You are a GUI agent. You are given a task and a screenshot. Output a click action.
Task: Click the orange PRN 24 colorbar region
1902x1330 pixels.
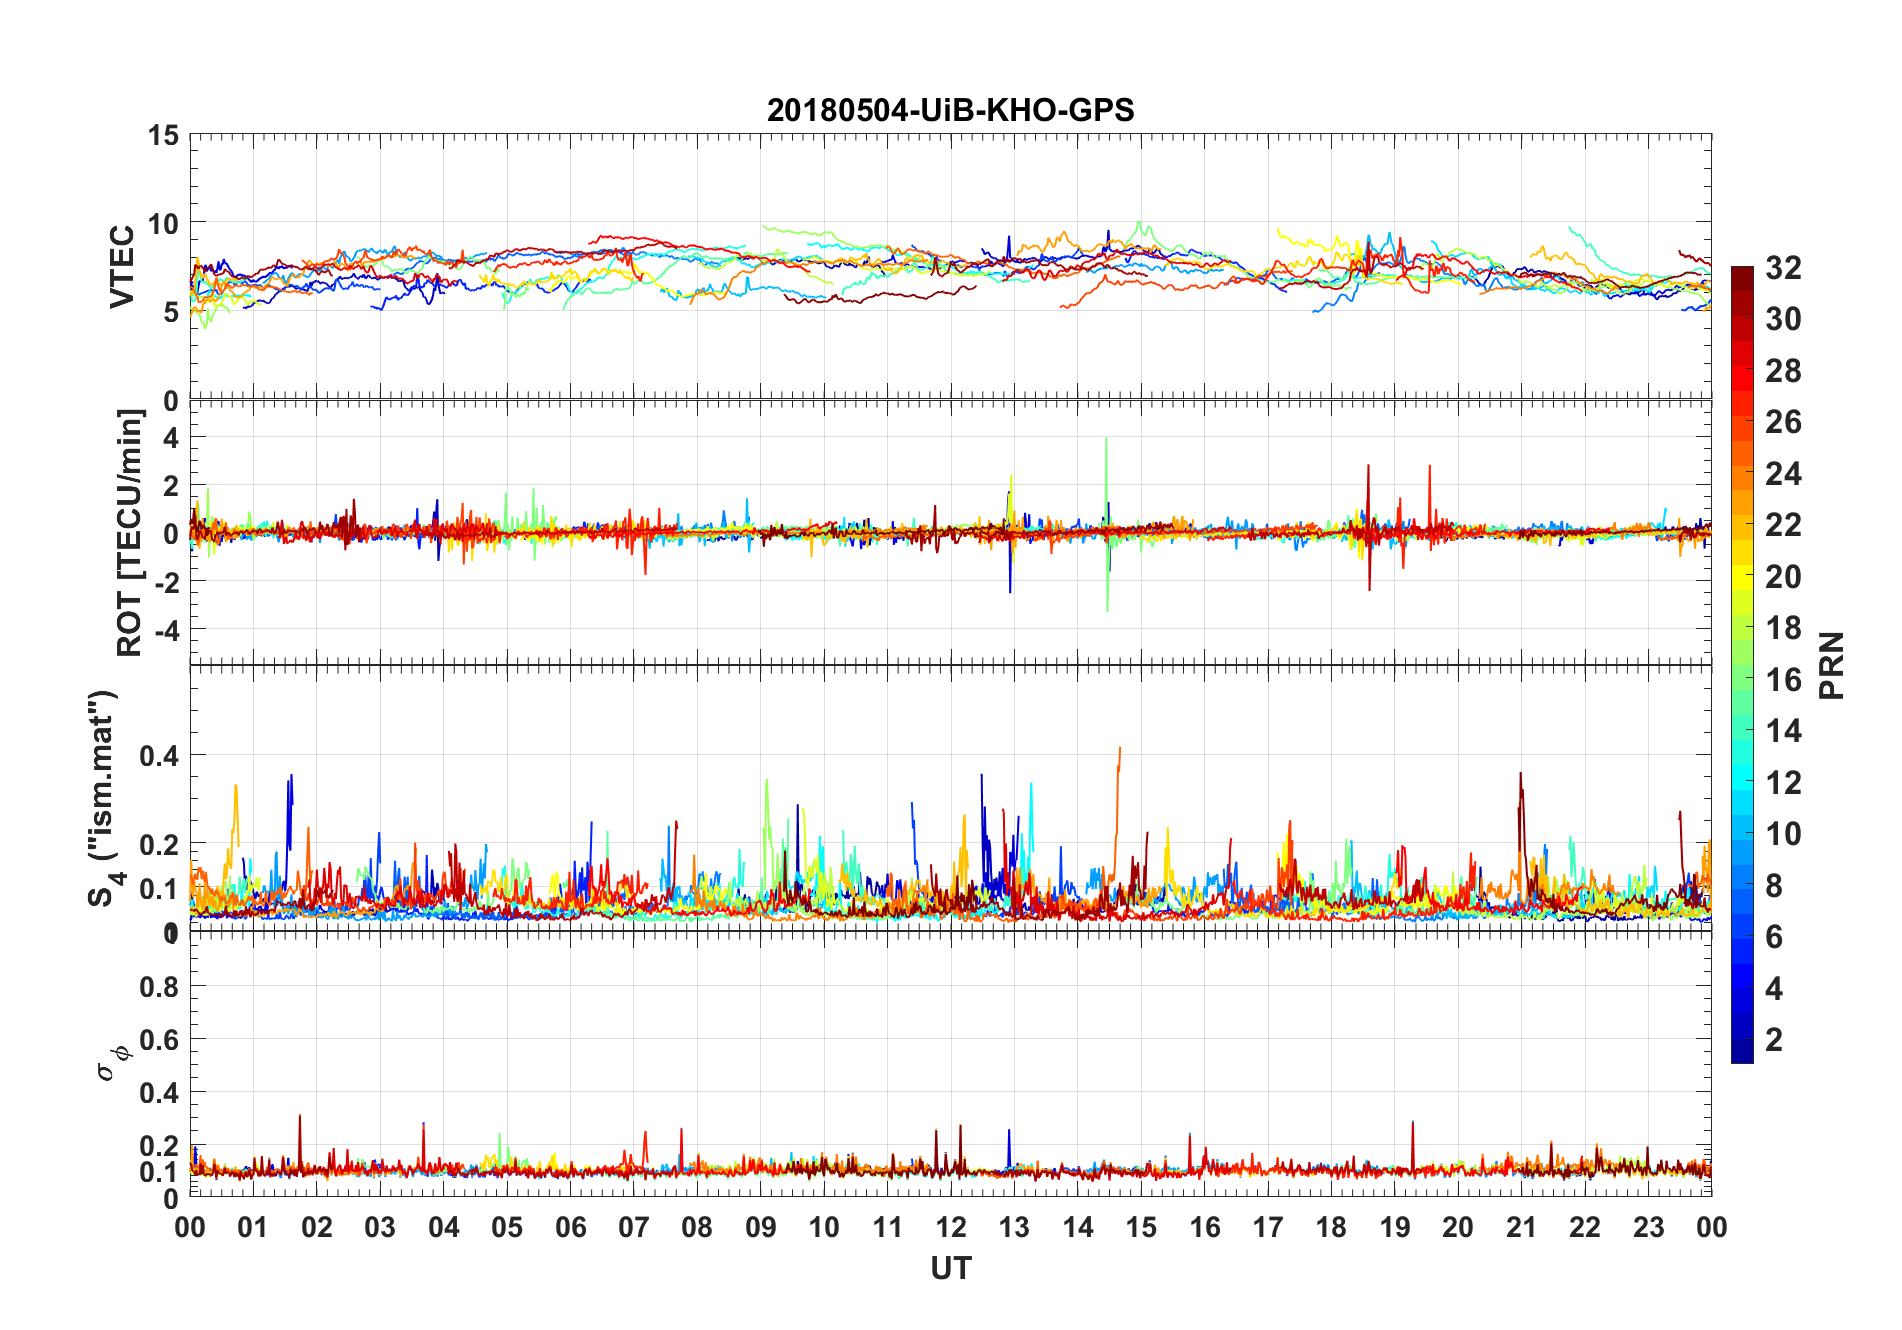(1742, 474)
